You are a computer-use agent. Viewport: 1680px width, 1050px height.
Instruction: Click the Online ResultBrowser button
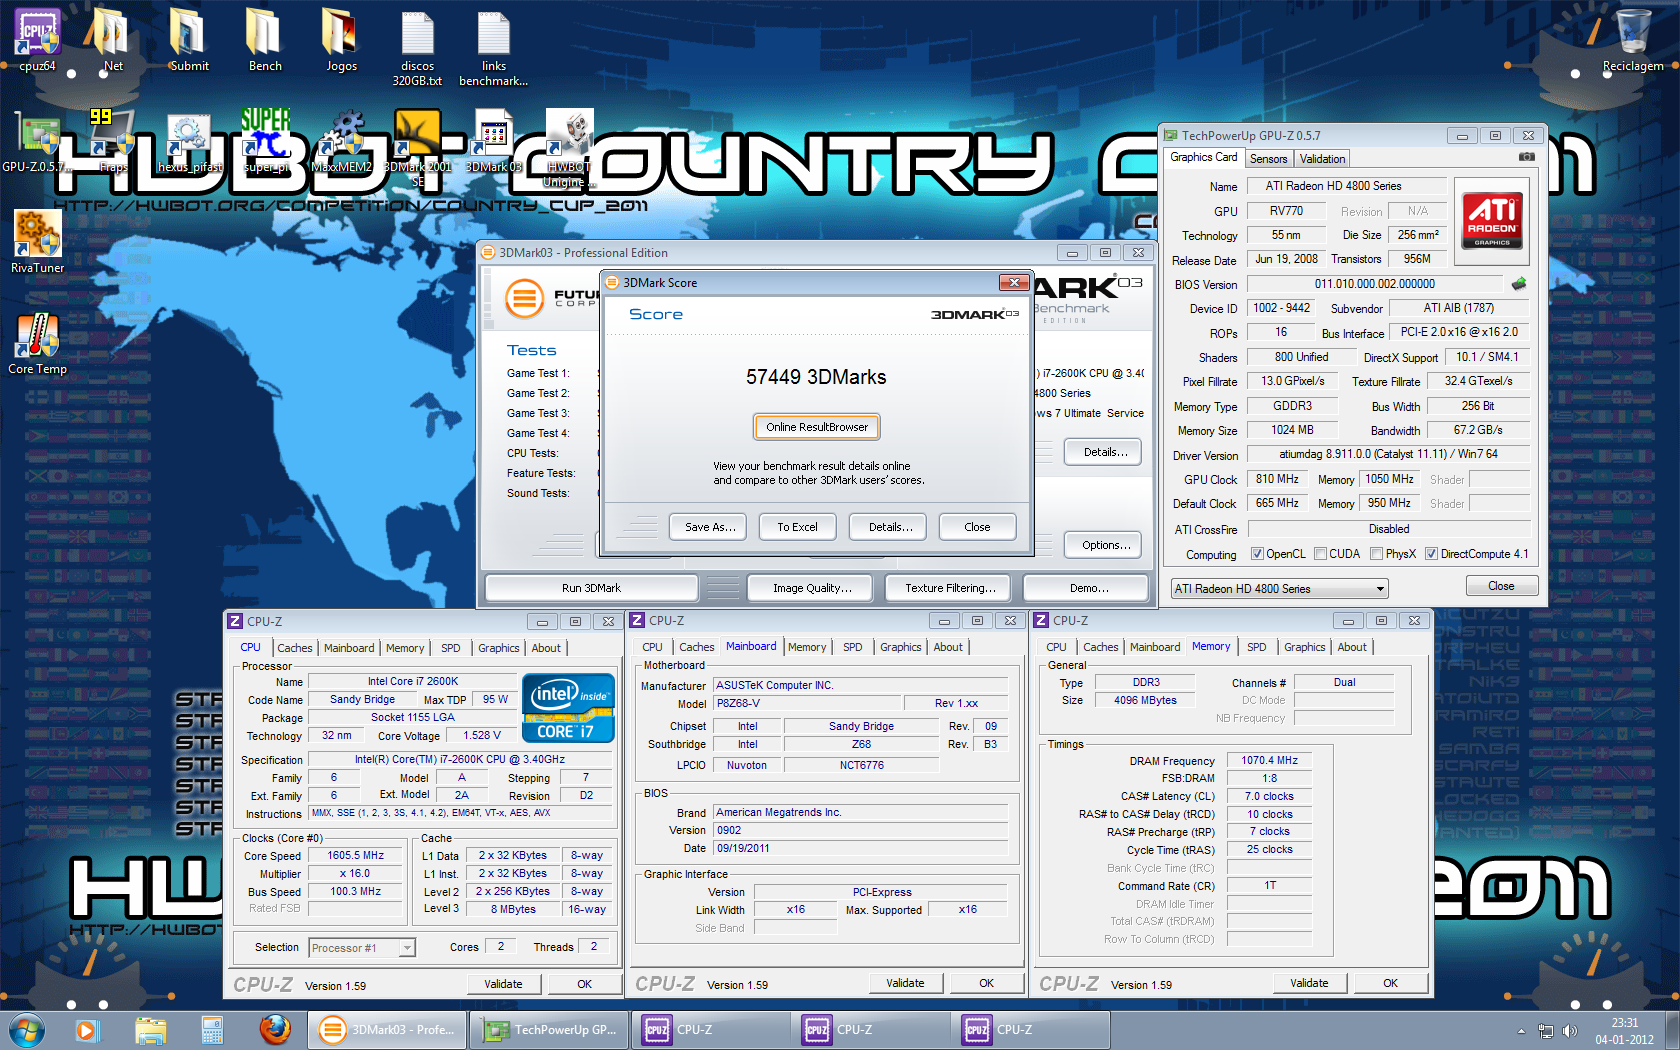click(x=817, y=427)
